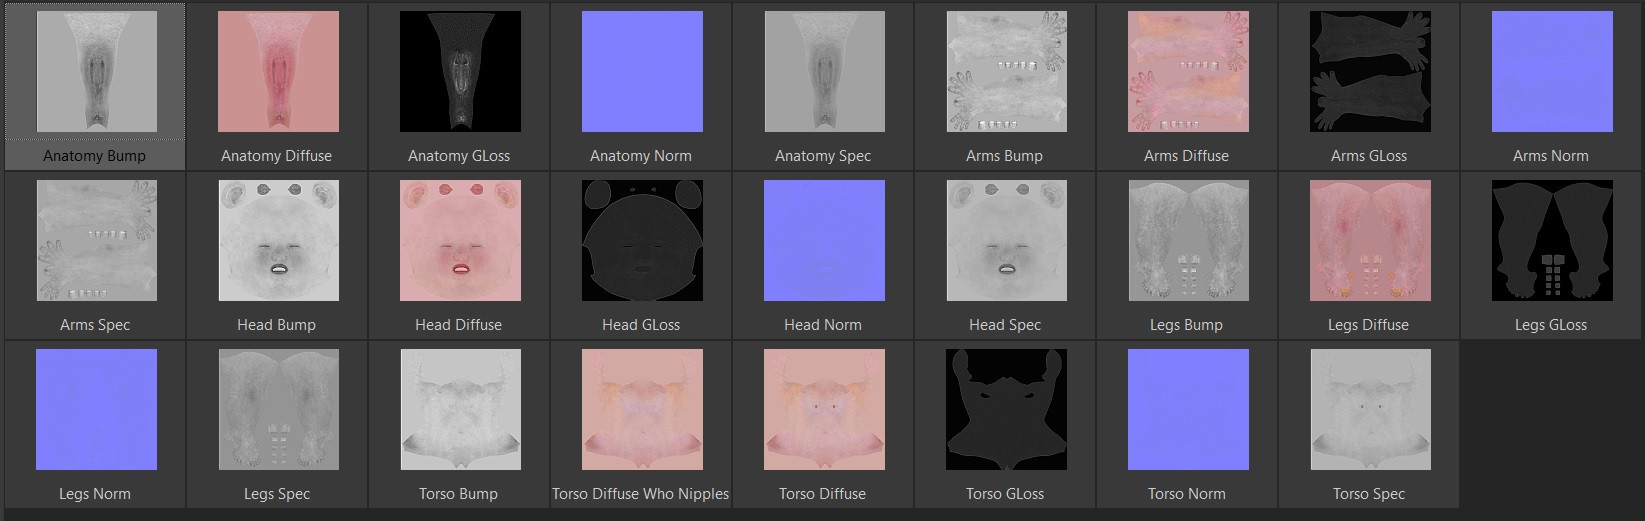Image resolution: width=1645 pixels, height=521 pixels.
Task: Open the Anatomy Diffuse texture thumbnail
Action: [278, 72]
